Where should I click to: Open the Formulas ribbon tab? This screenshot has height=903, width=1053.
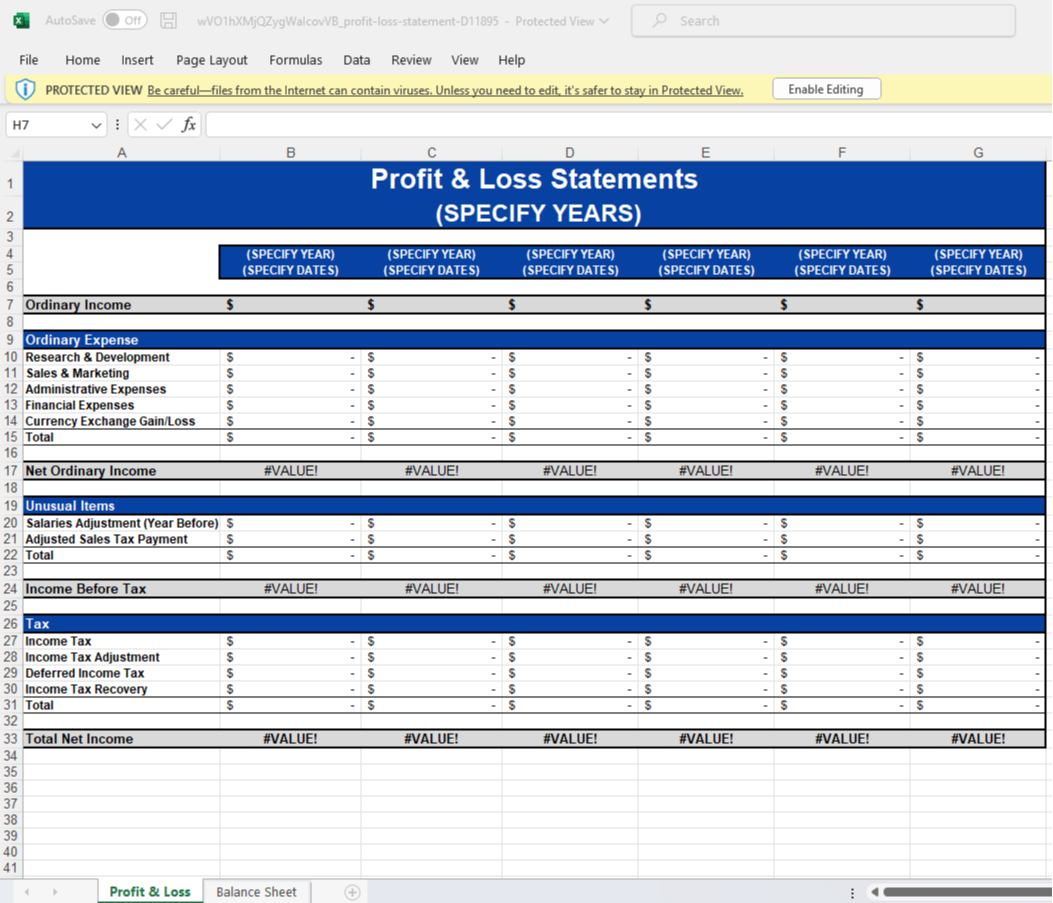(x=295, y=60)
